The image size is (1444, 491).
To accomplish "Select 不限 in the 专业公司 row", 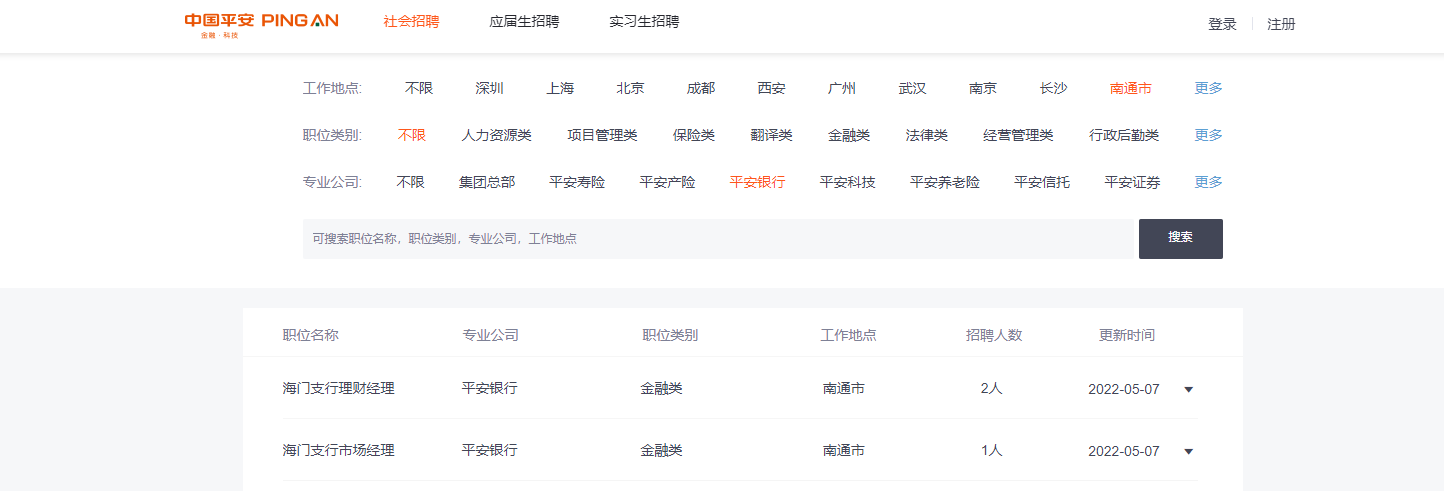I will tap(411, 182).
